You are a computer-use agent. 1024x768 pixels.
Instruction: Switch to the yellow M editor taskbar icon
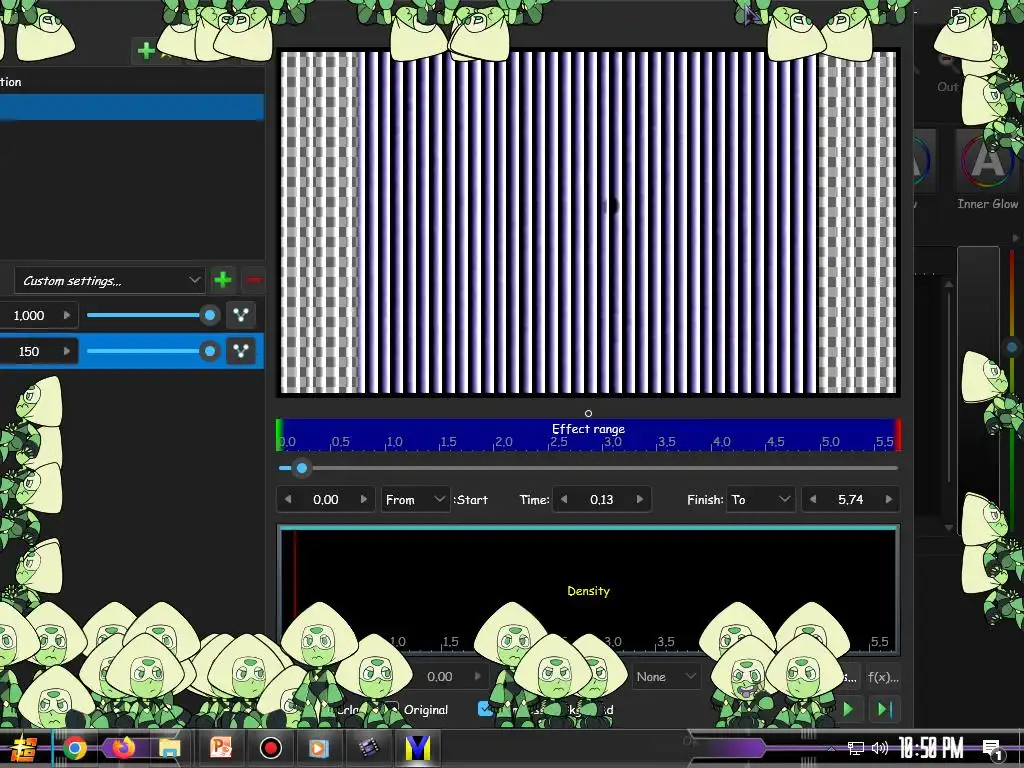point(417,748)
